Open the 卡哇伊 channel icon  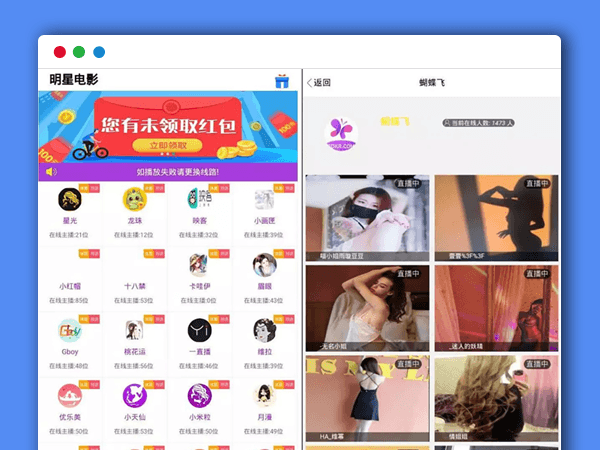(199, 264)
